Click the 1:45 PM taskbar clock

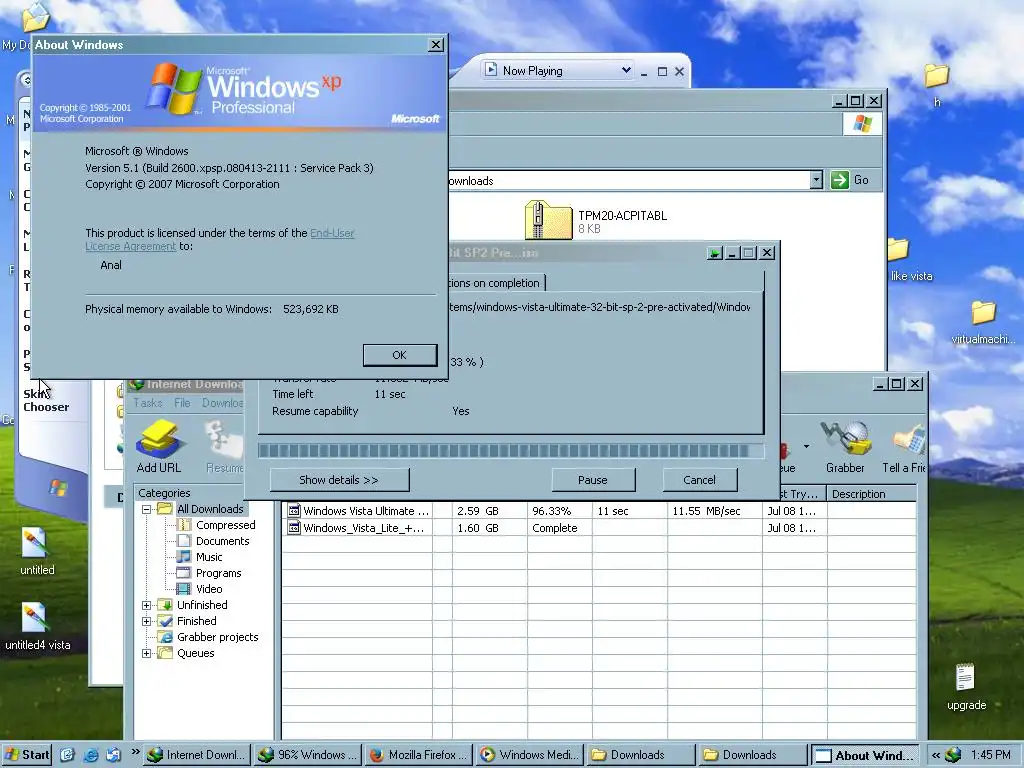pos(990,755)
